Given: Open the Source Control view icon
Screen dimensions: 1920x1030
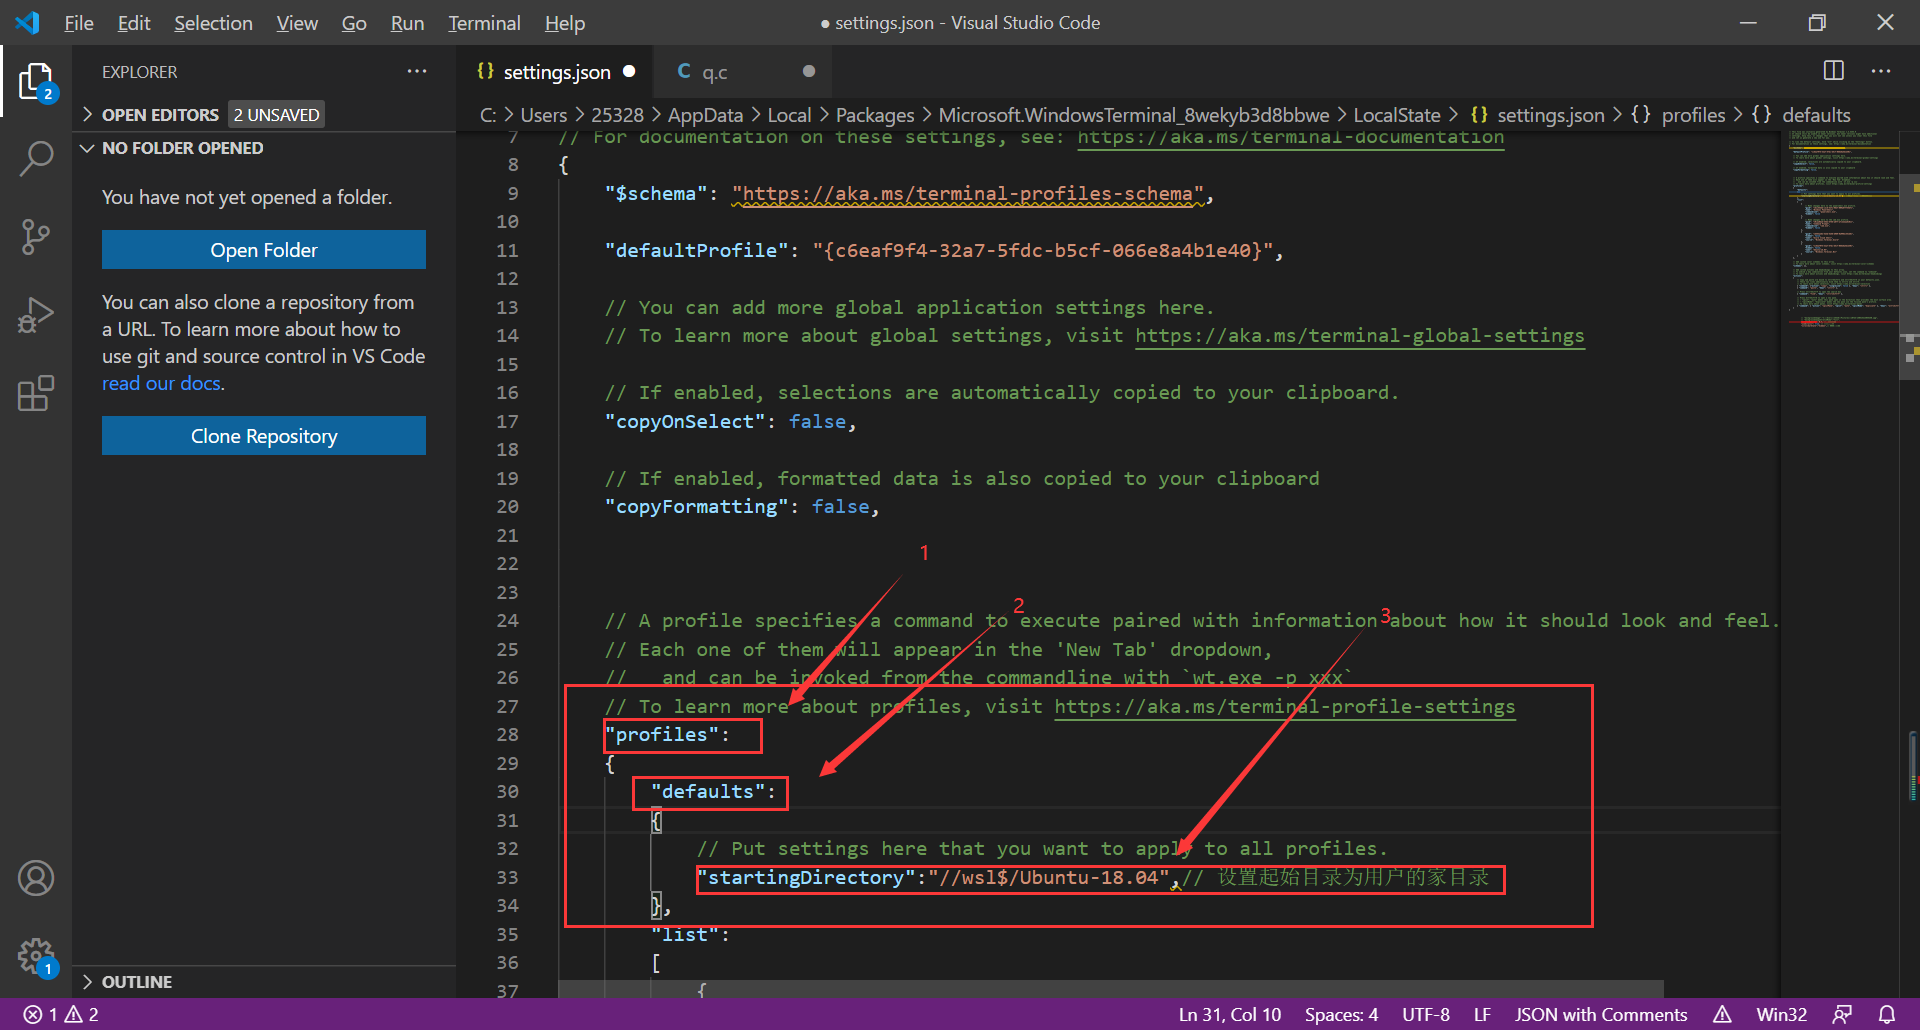Looking at the screenshot, I should (36, 237).
